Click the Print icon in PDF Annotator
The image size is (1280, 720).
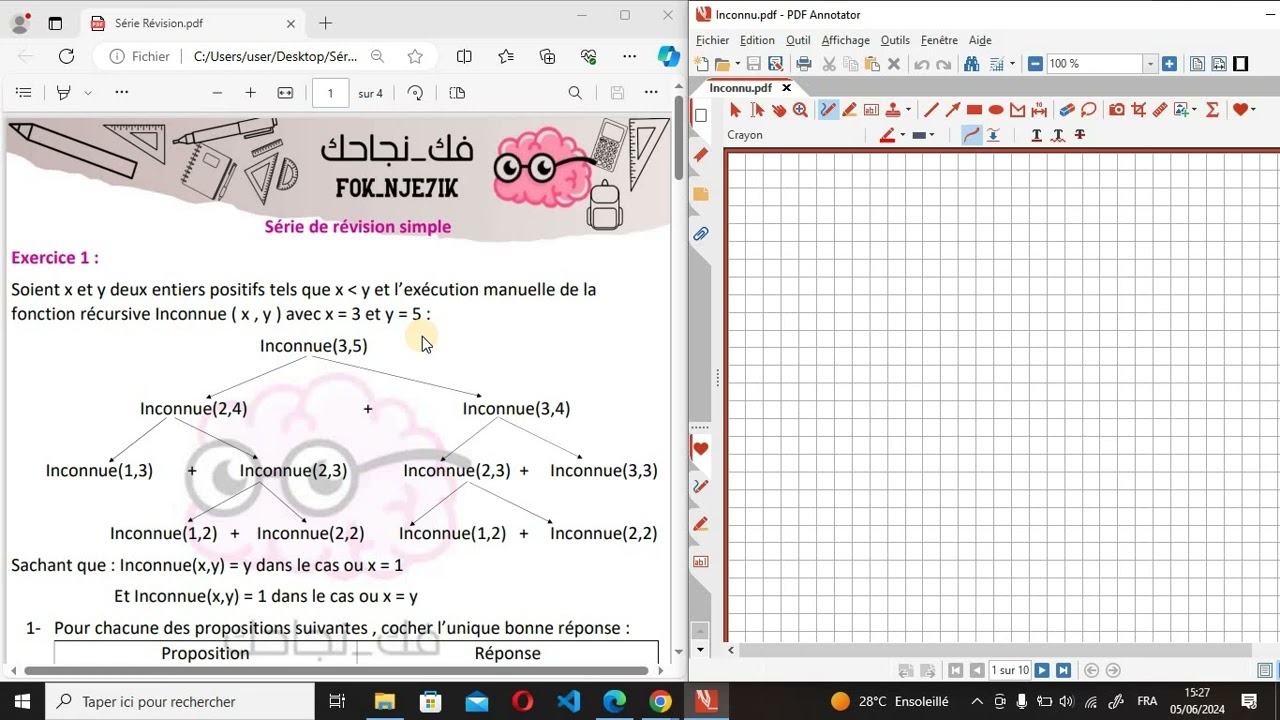click(804, 64)
